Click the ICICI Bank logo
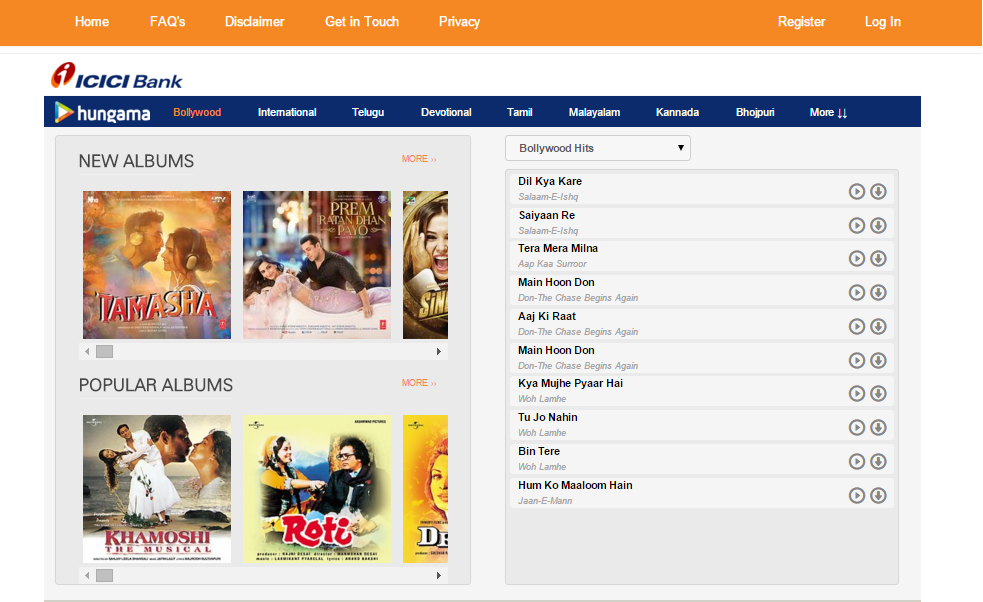Screen dimensions: 983x602 pos(117,76)
